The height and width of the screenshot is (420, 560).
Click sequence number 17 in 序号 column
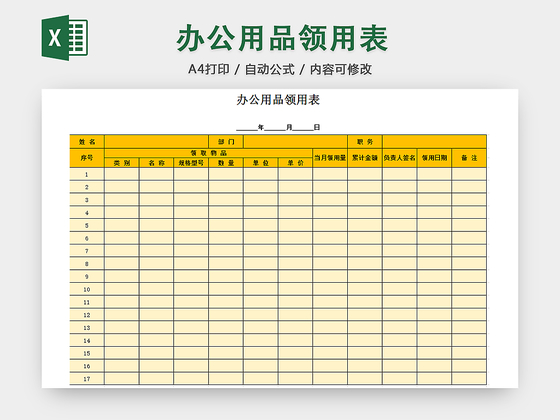pyautogui.click(x=87, y=379)
